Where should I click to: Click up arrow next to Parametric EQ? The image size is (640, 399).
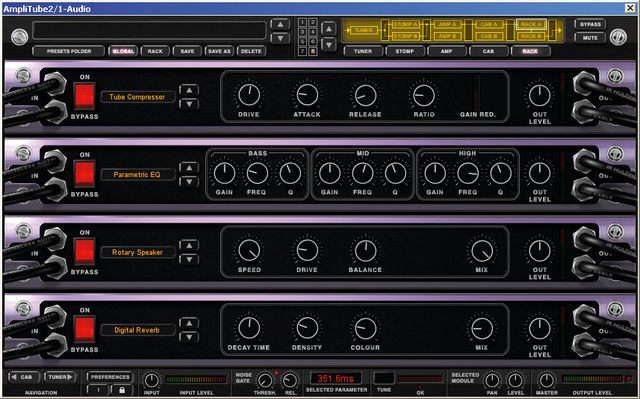(189, 168)
